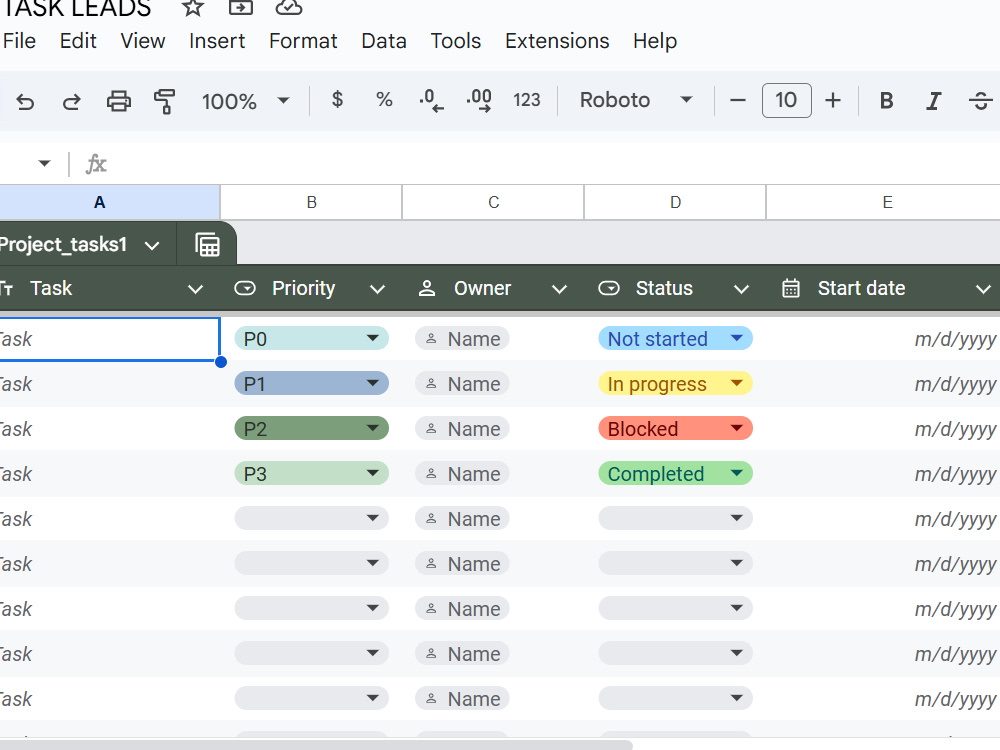This screenshot has width=1000, height=750.
Task: Open the Priority column header dropdown
Action: click(x=378, y=289)
